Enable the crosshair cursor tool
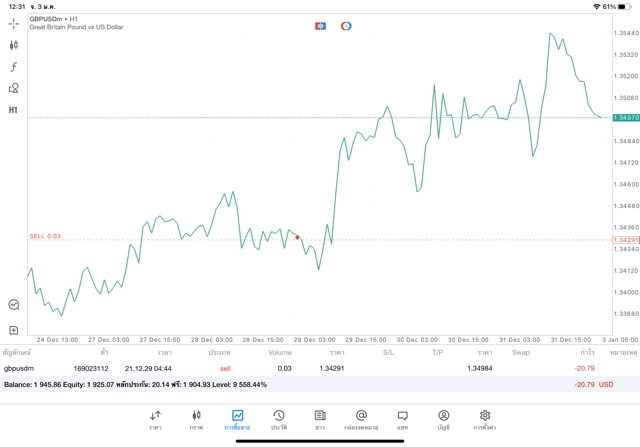The height and width of the screenshot is (447, 640). pos(14,23)
